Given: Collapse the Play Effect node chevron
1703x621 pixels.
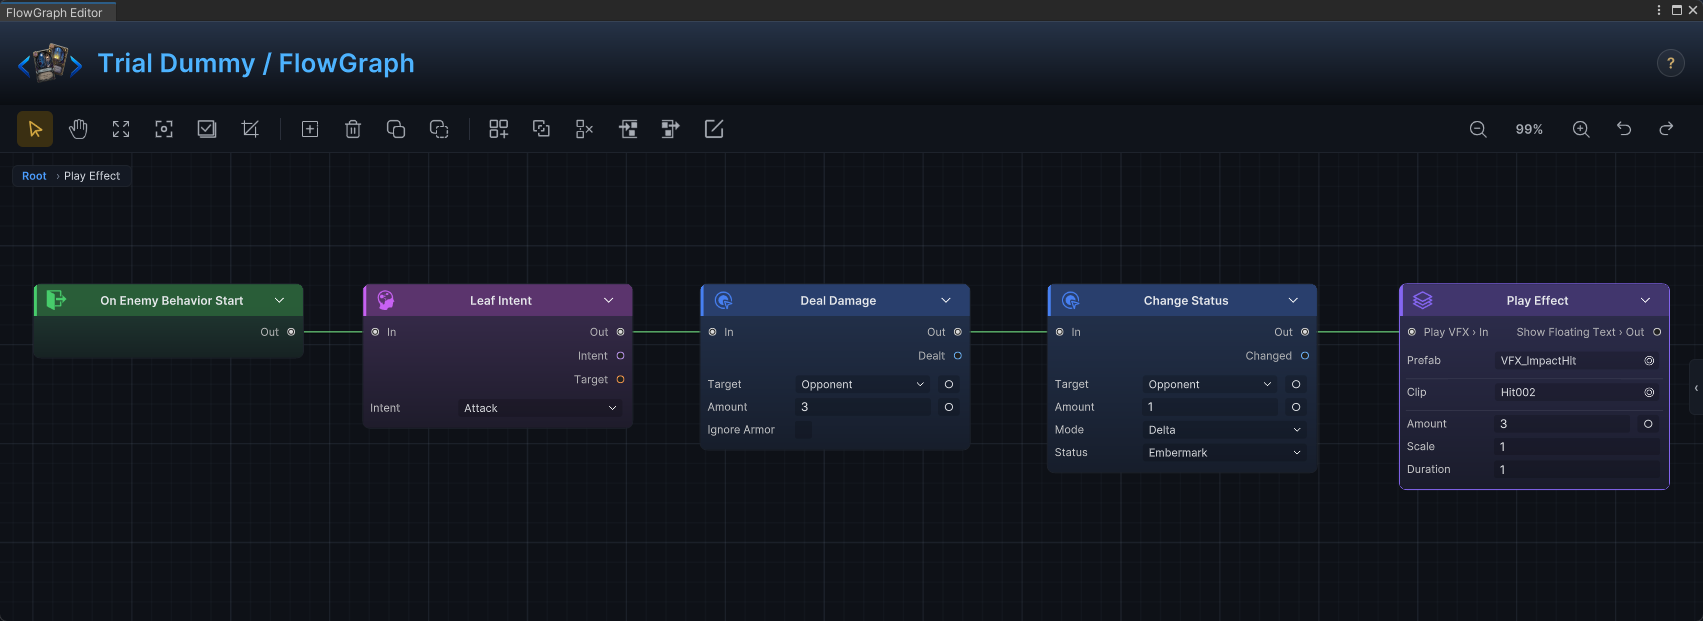Looking at the screenshot, I should [x=1645, y=300].
